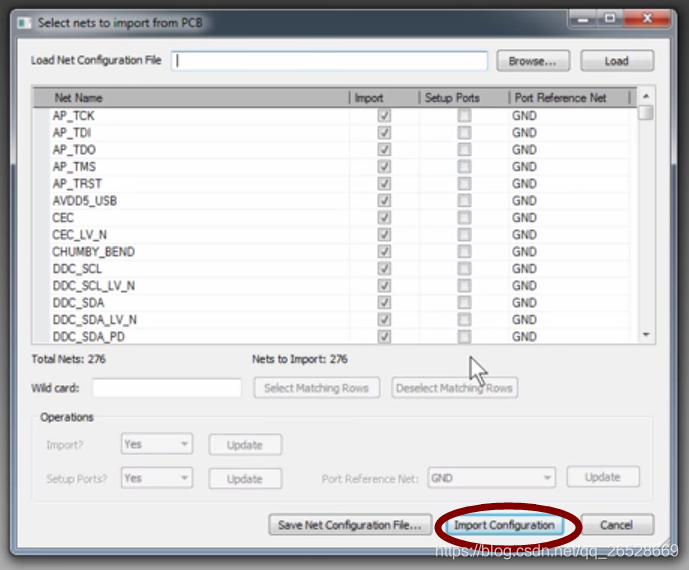Check Setup Ports for DDC_SCL
The width and height of the screenshot is (689, 570).
point(464,269)
